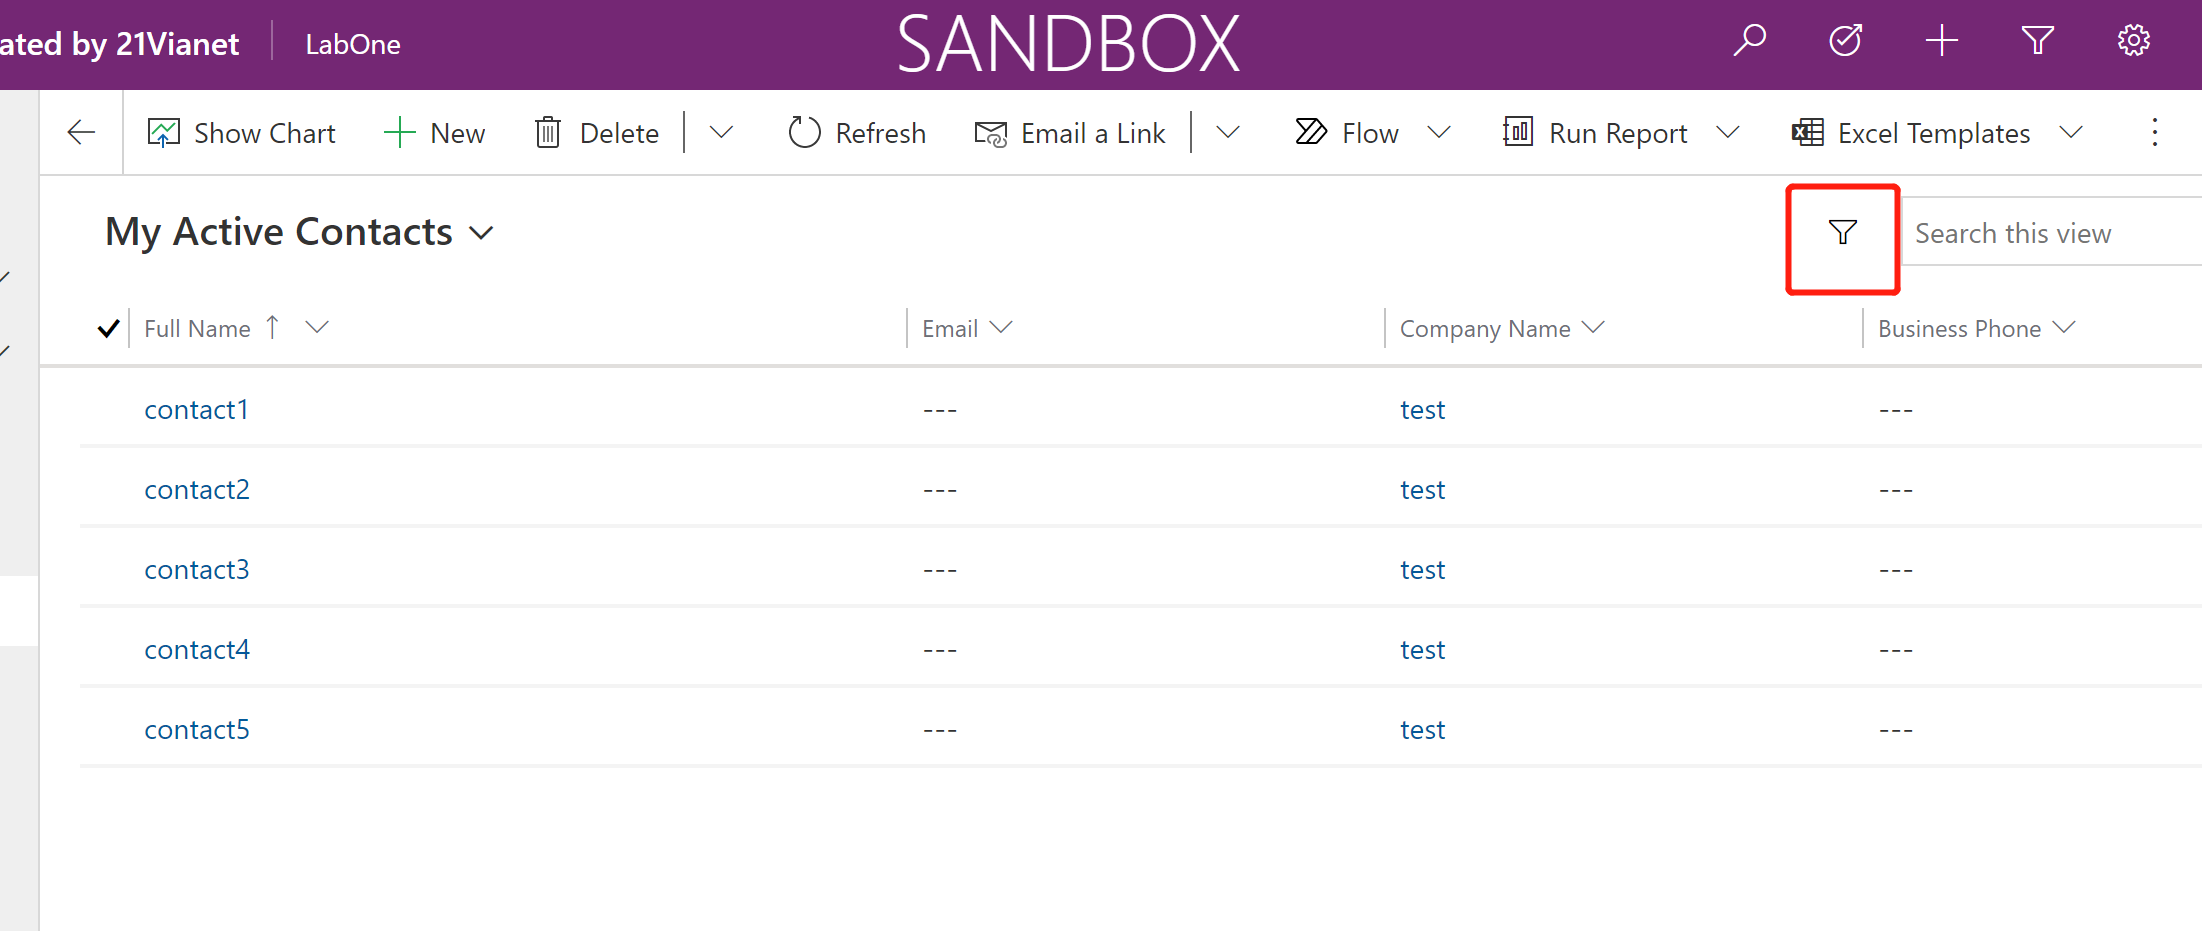The width and height of the screenshot is (2202, 931).
Task: Open the contact3 record link
Action: click(x=196, y=568)
